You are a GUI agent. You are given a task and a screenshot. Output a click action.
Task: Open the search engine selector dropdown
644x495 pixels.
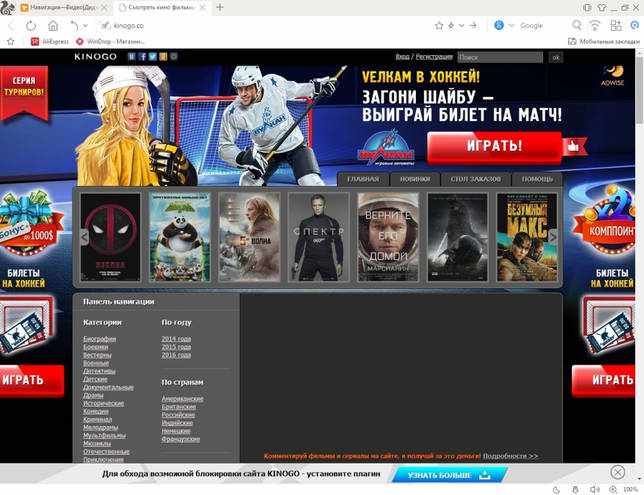point(511,25)
